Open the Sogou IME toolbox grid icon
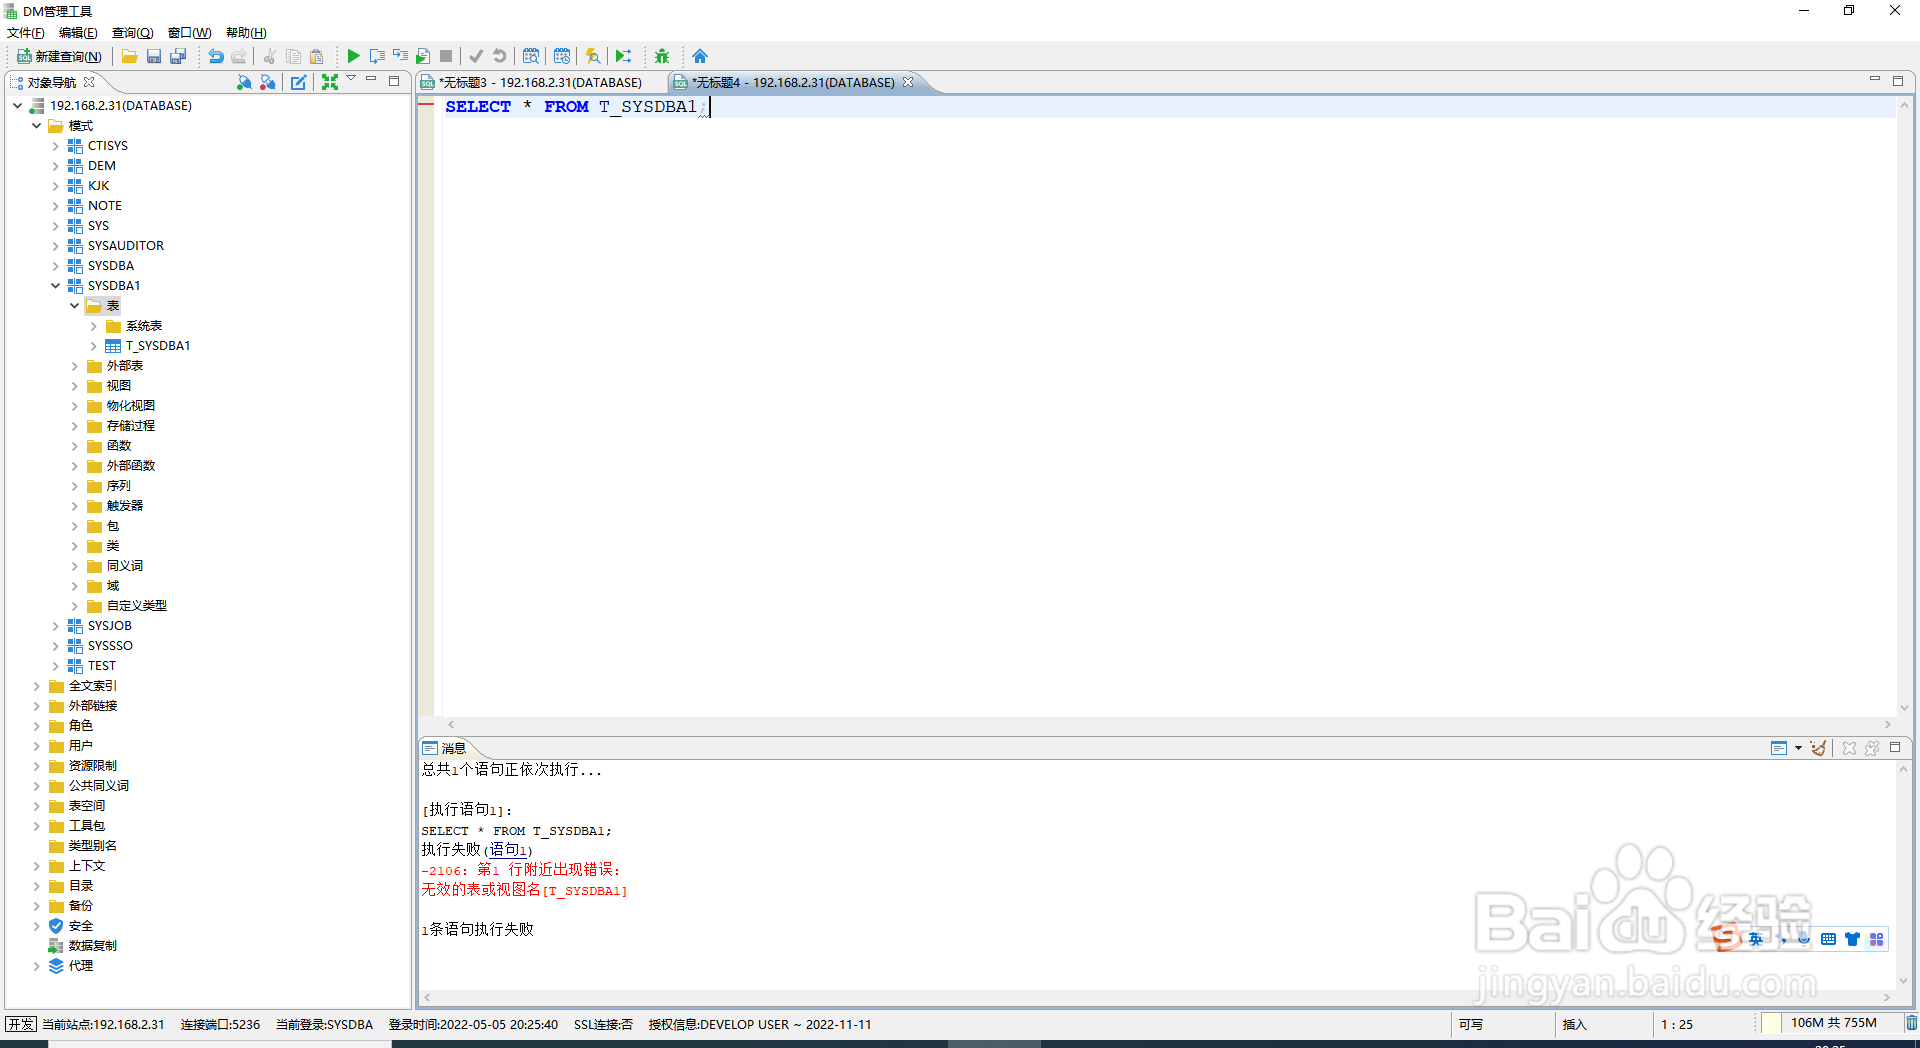Image resolution: width=1920 pixels, height=1048 pixels. pyautogui.click(x=1876, y=939)
